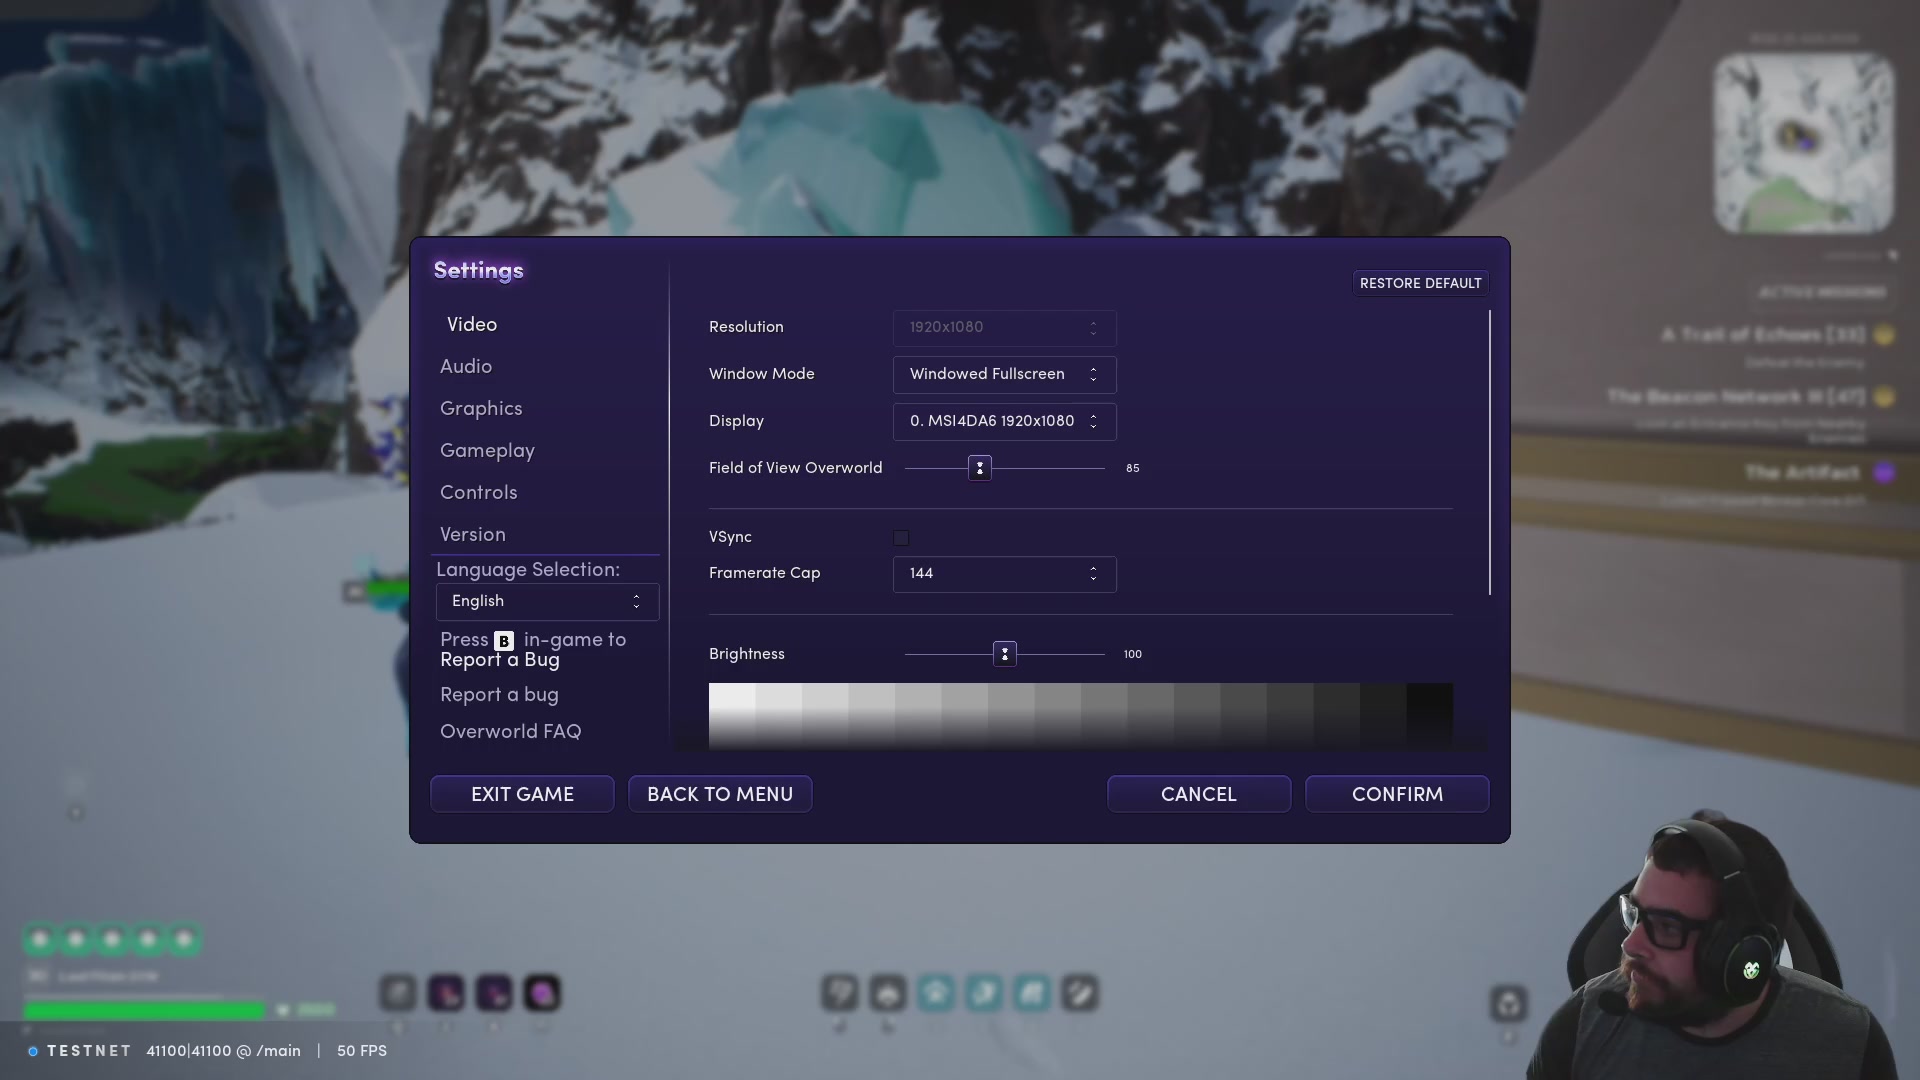Image resolution: width=1920 pixels, height=1080 pixels.
Task: Click the 50 FPS counter
Action: (362, 1051)
